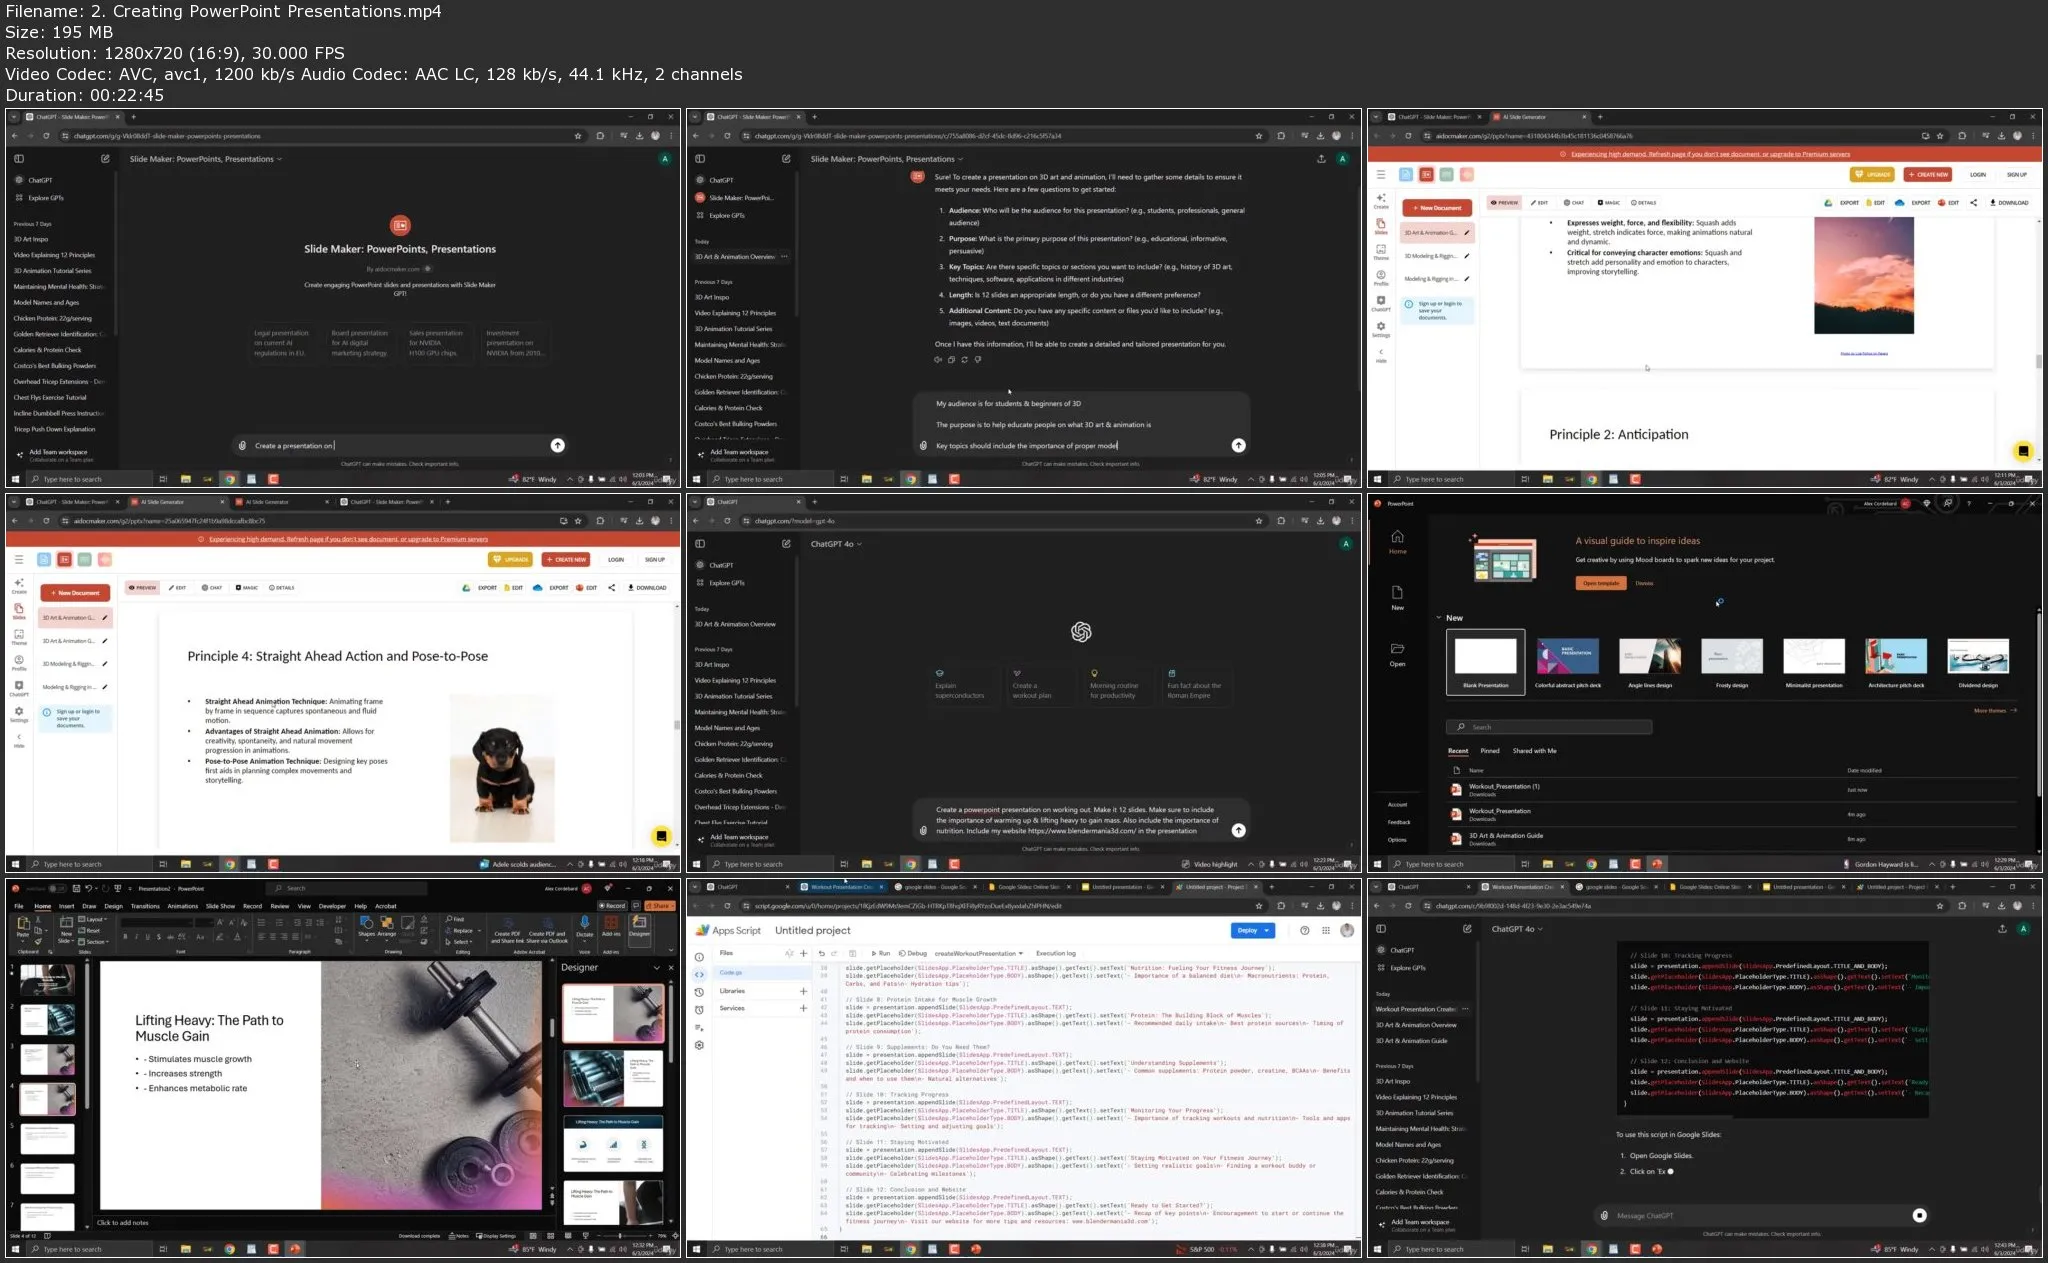The image size is (2048, 1263).
Task: Collapse the New templates section chevron
Action: [1438, 618]
